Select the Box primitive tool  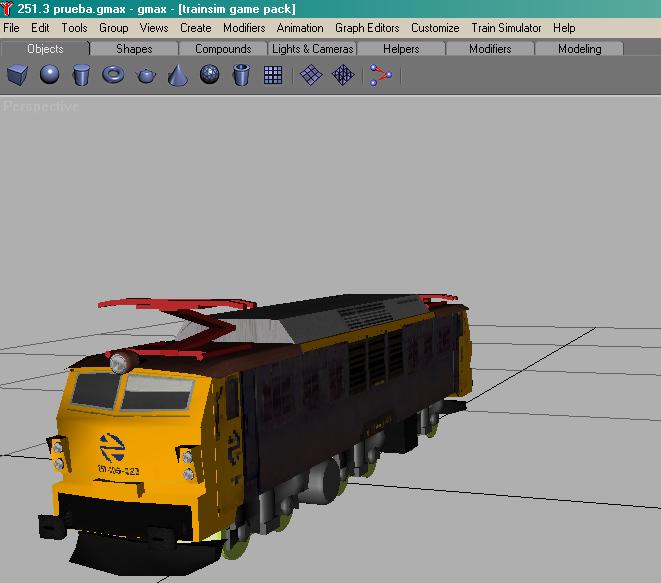point(17,74)
